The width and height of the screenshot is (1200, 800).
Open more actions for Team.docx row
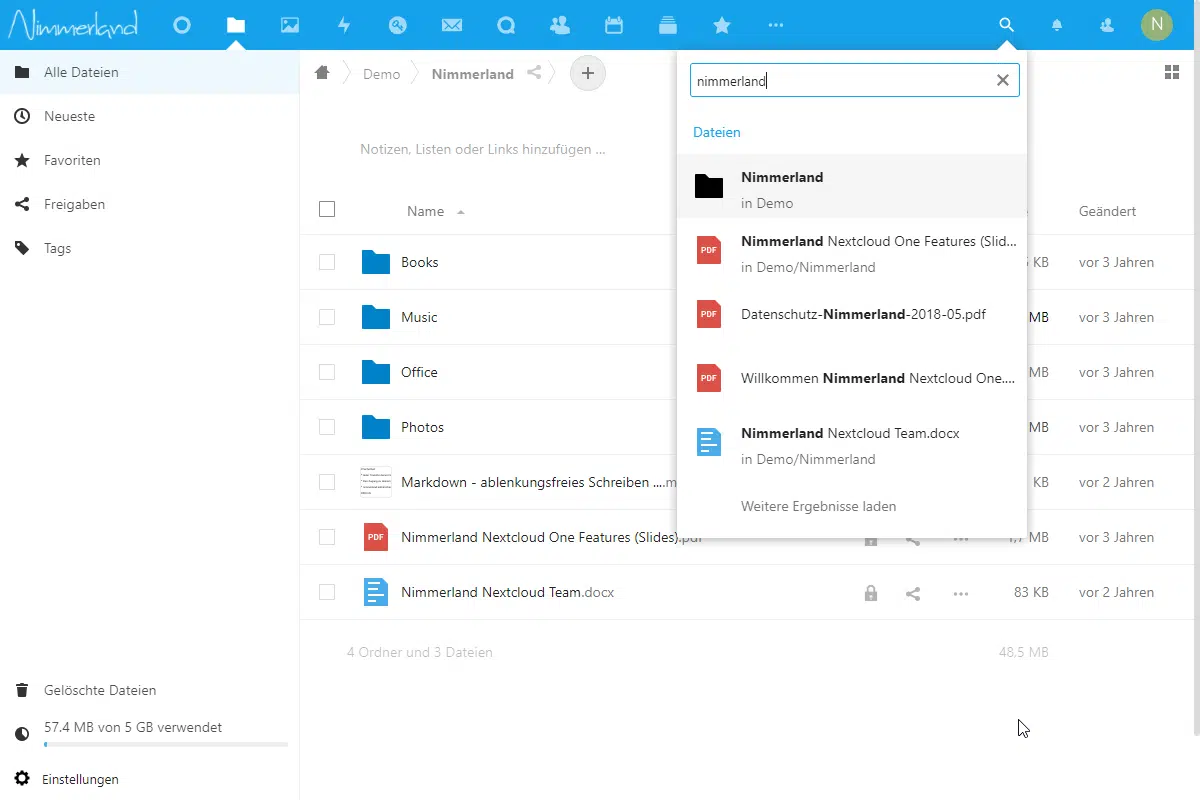click(961, 593)
